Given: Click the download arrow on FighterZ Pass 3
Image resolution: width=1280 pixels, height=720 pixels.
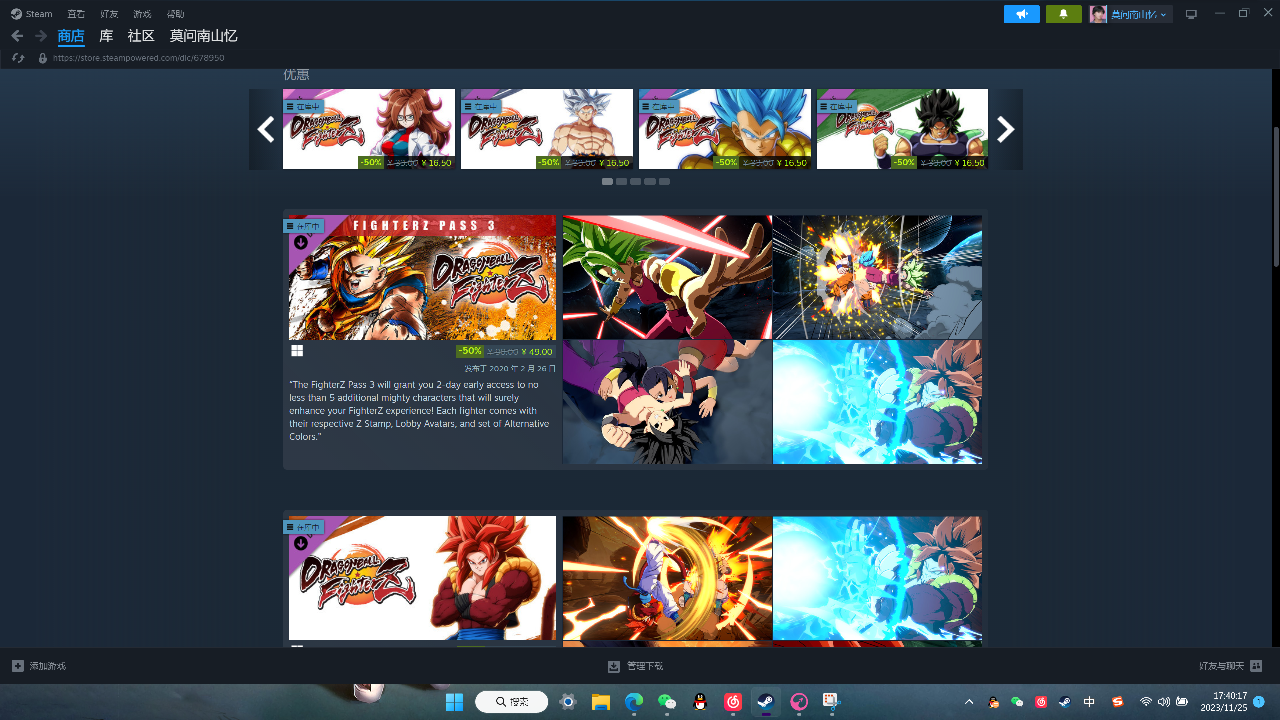Looking at the screenshot, I should pyautogui.click(x=300, y=242).
